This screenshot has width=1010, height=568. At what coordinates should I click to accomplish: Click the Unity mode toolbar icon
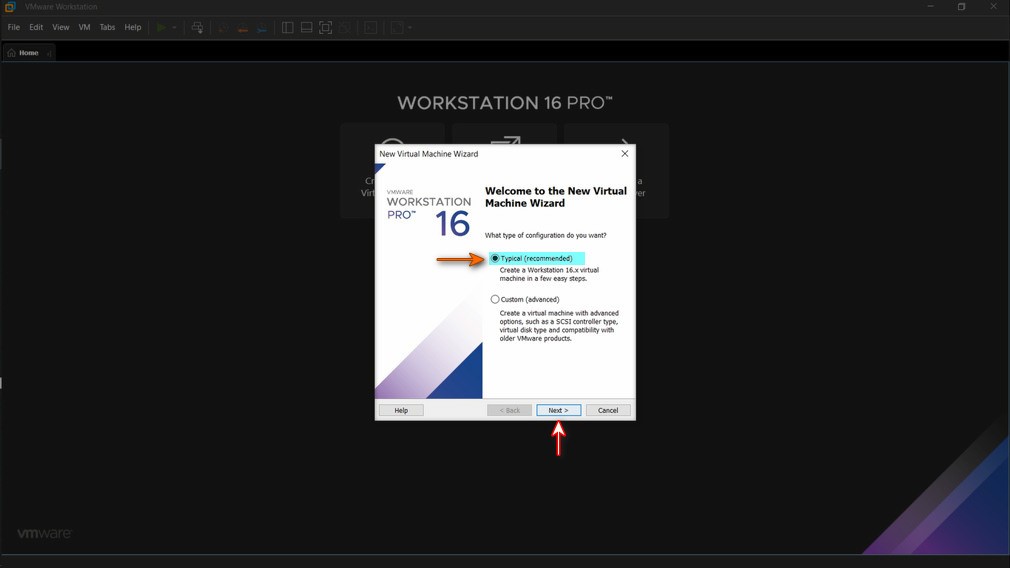(x=345, y=28)
